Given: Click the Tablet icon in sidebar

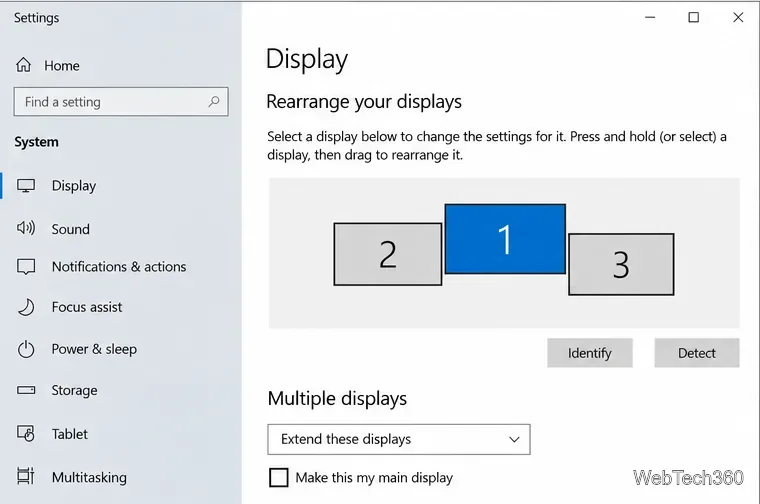Looking at the screenshot, I should coord(26,433).
